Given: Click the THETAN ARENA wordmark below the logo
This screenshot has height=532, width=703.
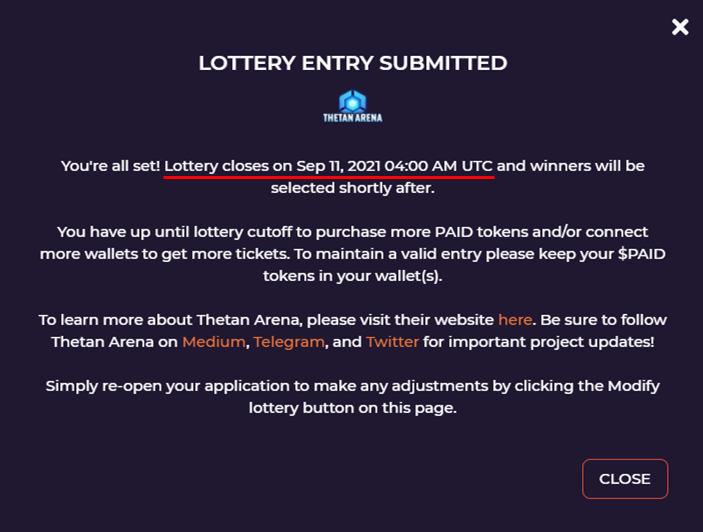Looking at the screenshot, I should coord(352,118).
